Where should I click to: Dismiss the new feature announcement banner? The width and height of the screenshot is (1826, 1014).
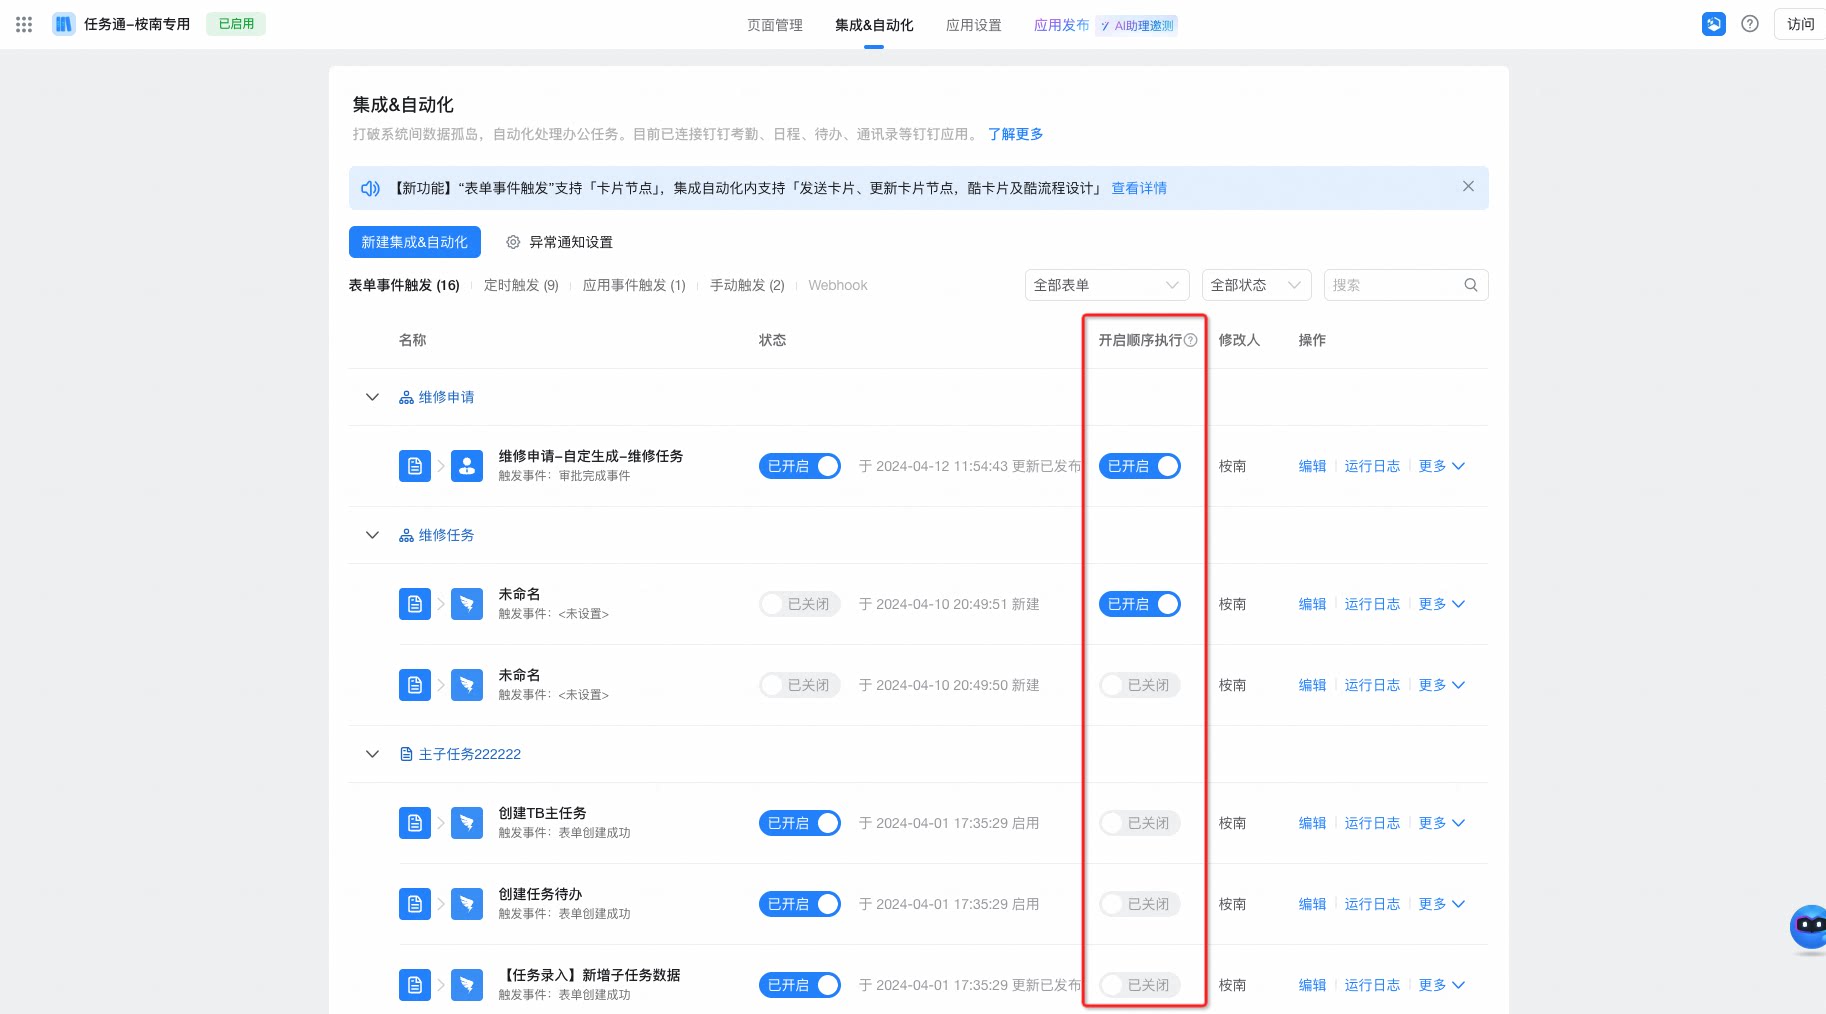pyautogui.click(x=1467, y=187)
